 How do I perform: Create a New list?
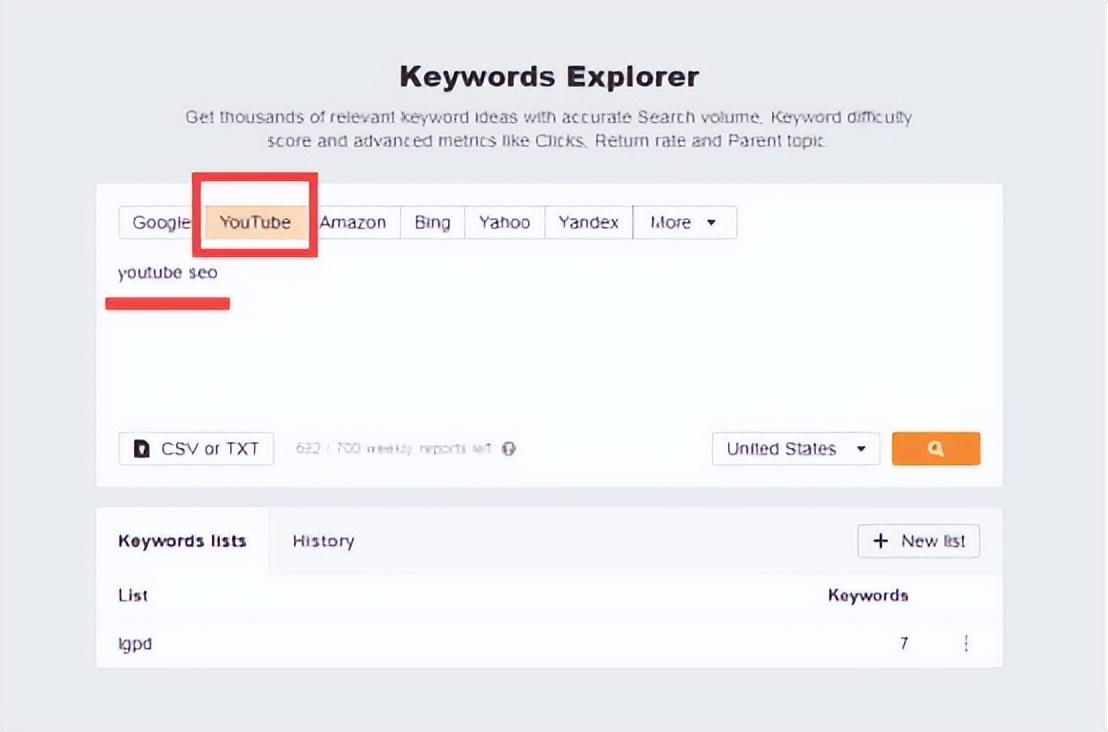click(x=918, y=541)
